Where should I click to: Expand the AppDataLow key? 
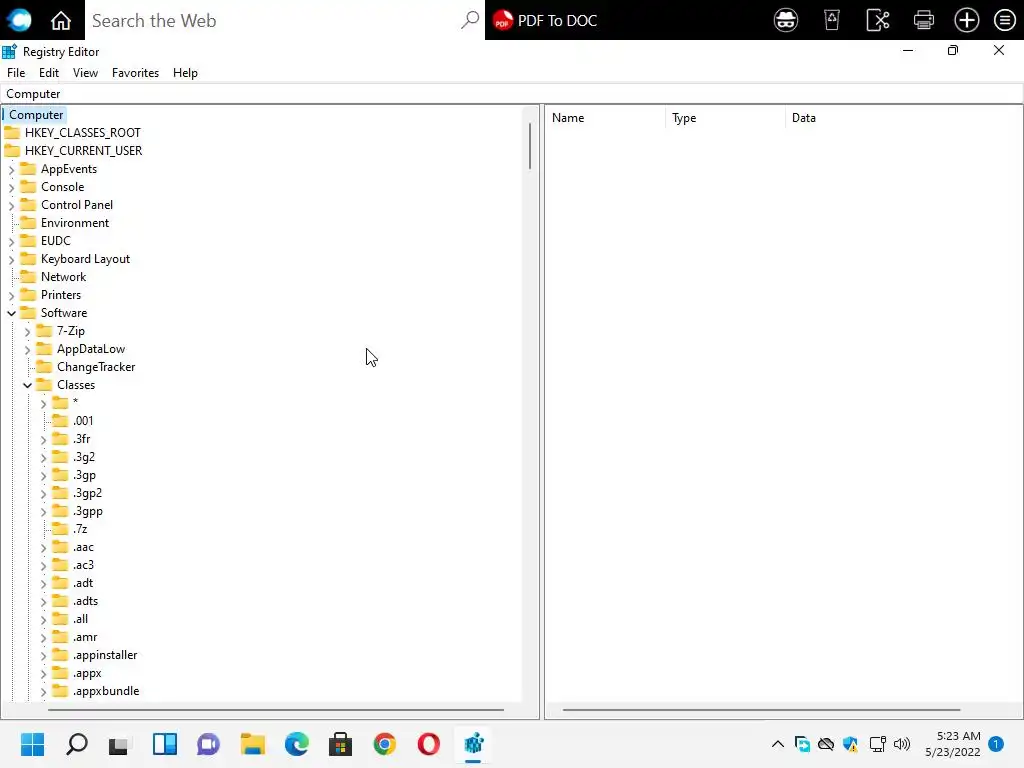click(x=27, y=349)
